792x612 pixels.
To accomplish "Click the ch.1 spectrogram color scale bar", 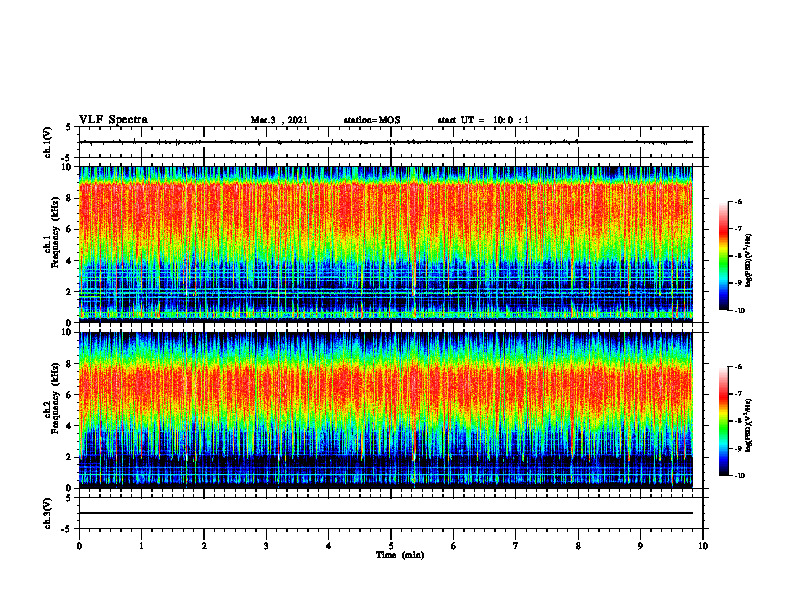I will 723,256.
